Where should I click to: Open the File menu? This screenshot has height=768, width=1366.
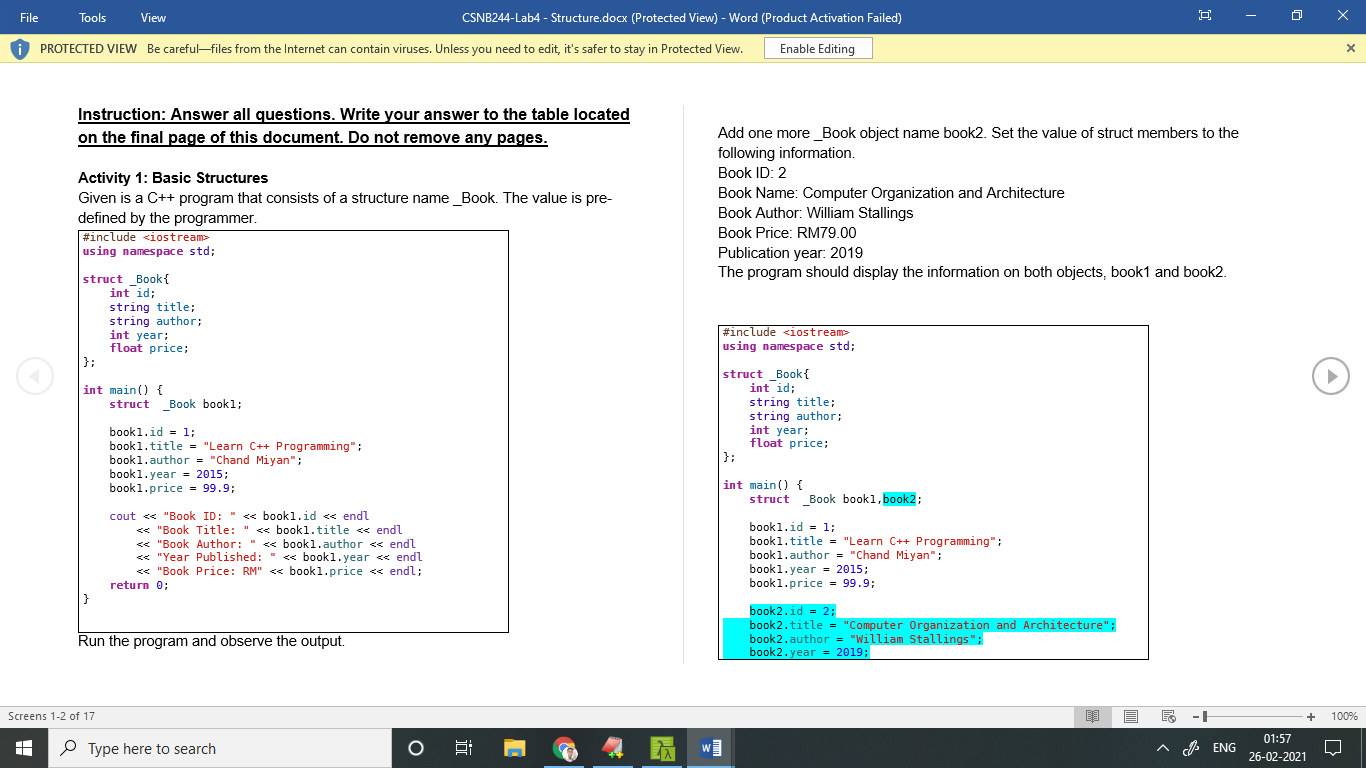tap(28, 17)
